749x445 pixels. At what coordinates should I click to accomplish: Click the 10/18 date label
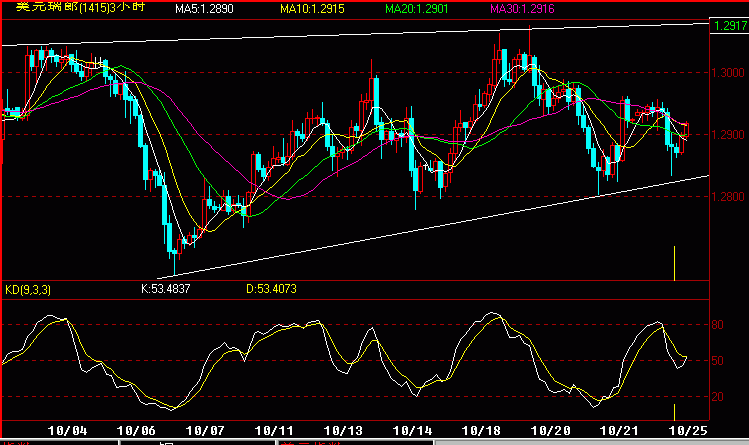point(481,431)
